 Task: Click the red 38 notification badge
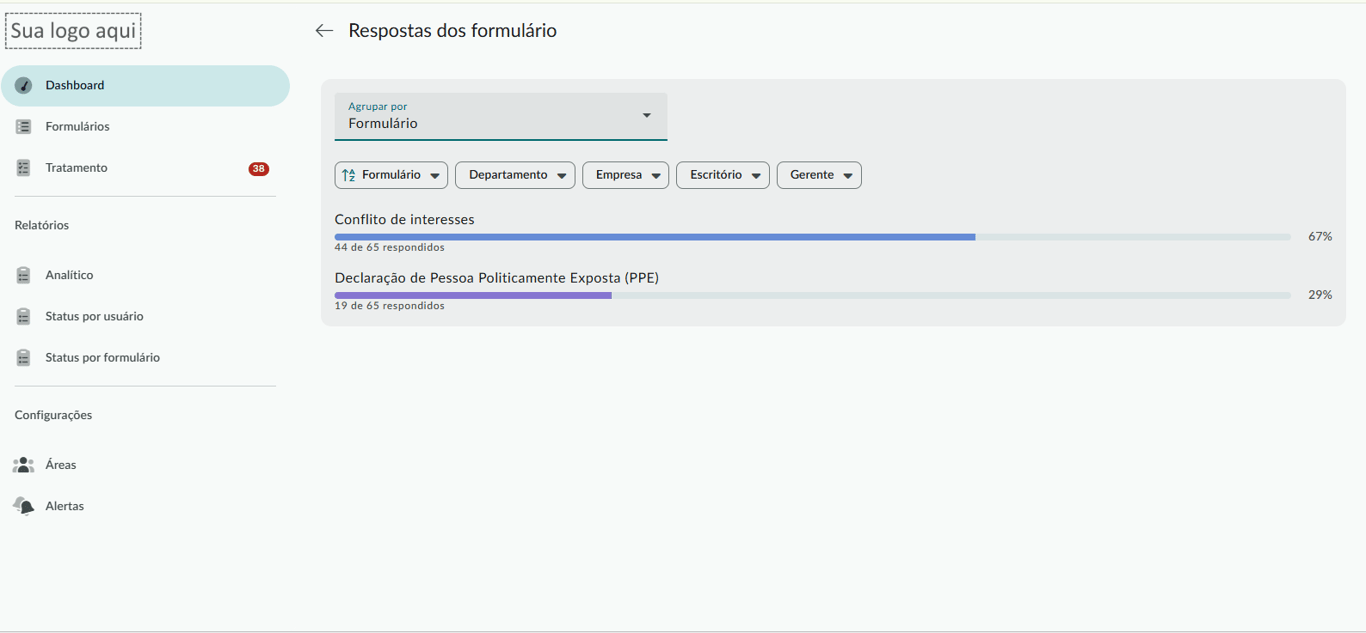(x=259, y=169)
